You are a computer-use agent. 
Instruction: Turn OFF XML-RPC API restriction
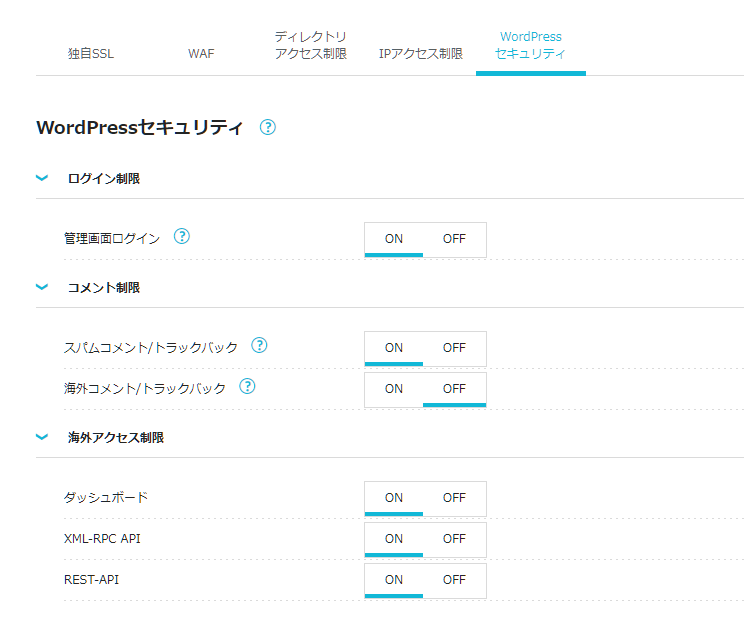(454, 539)
